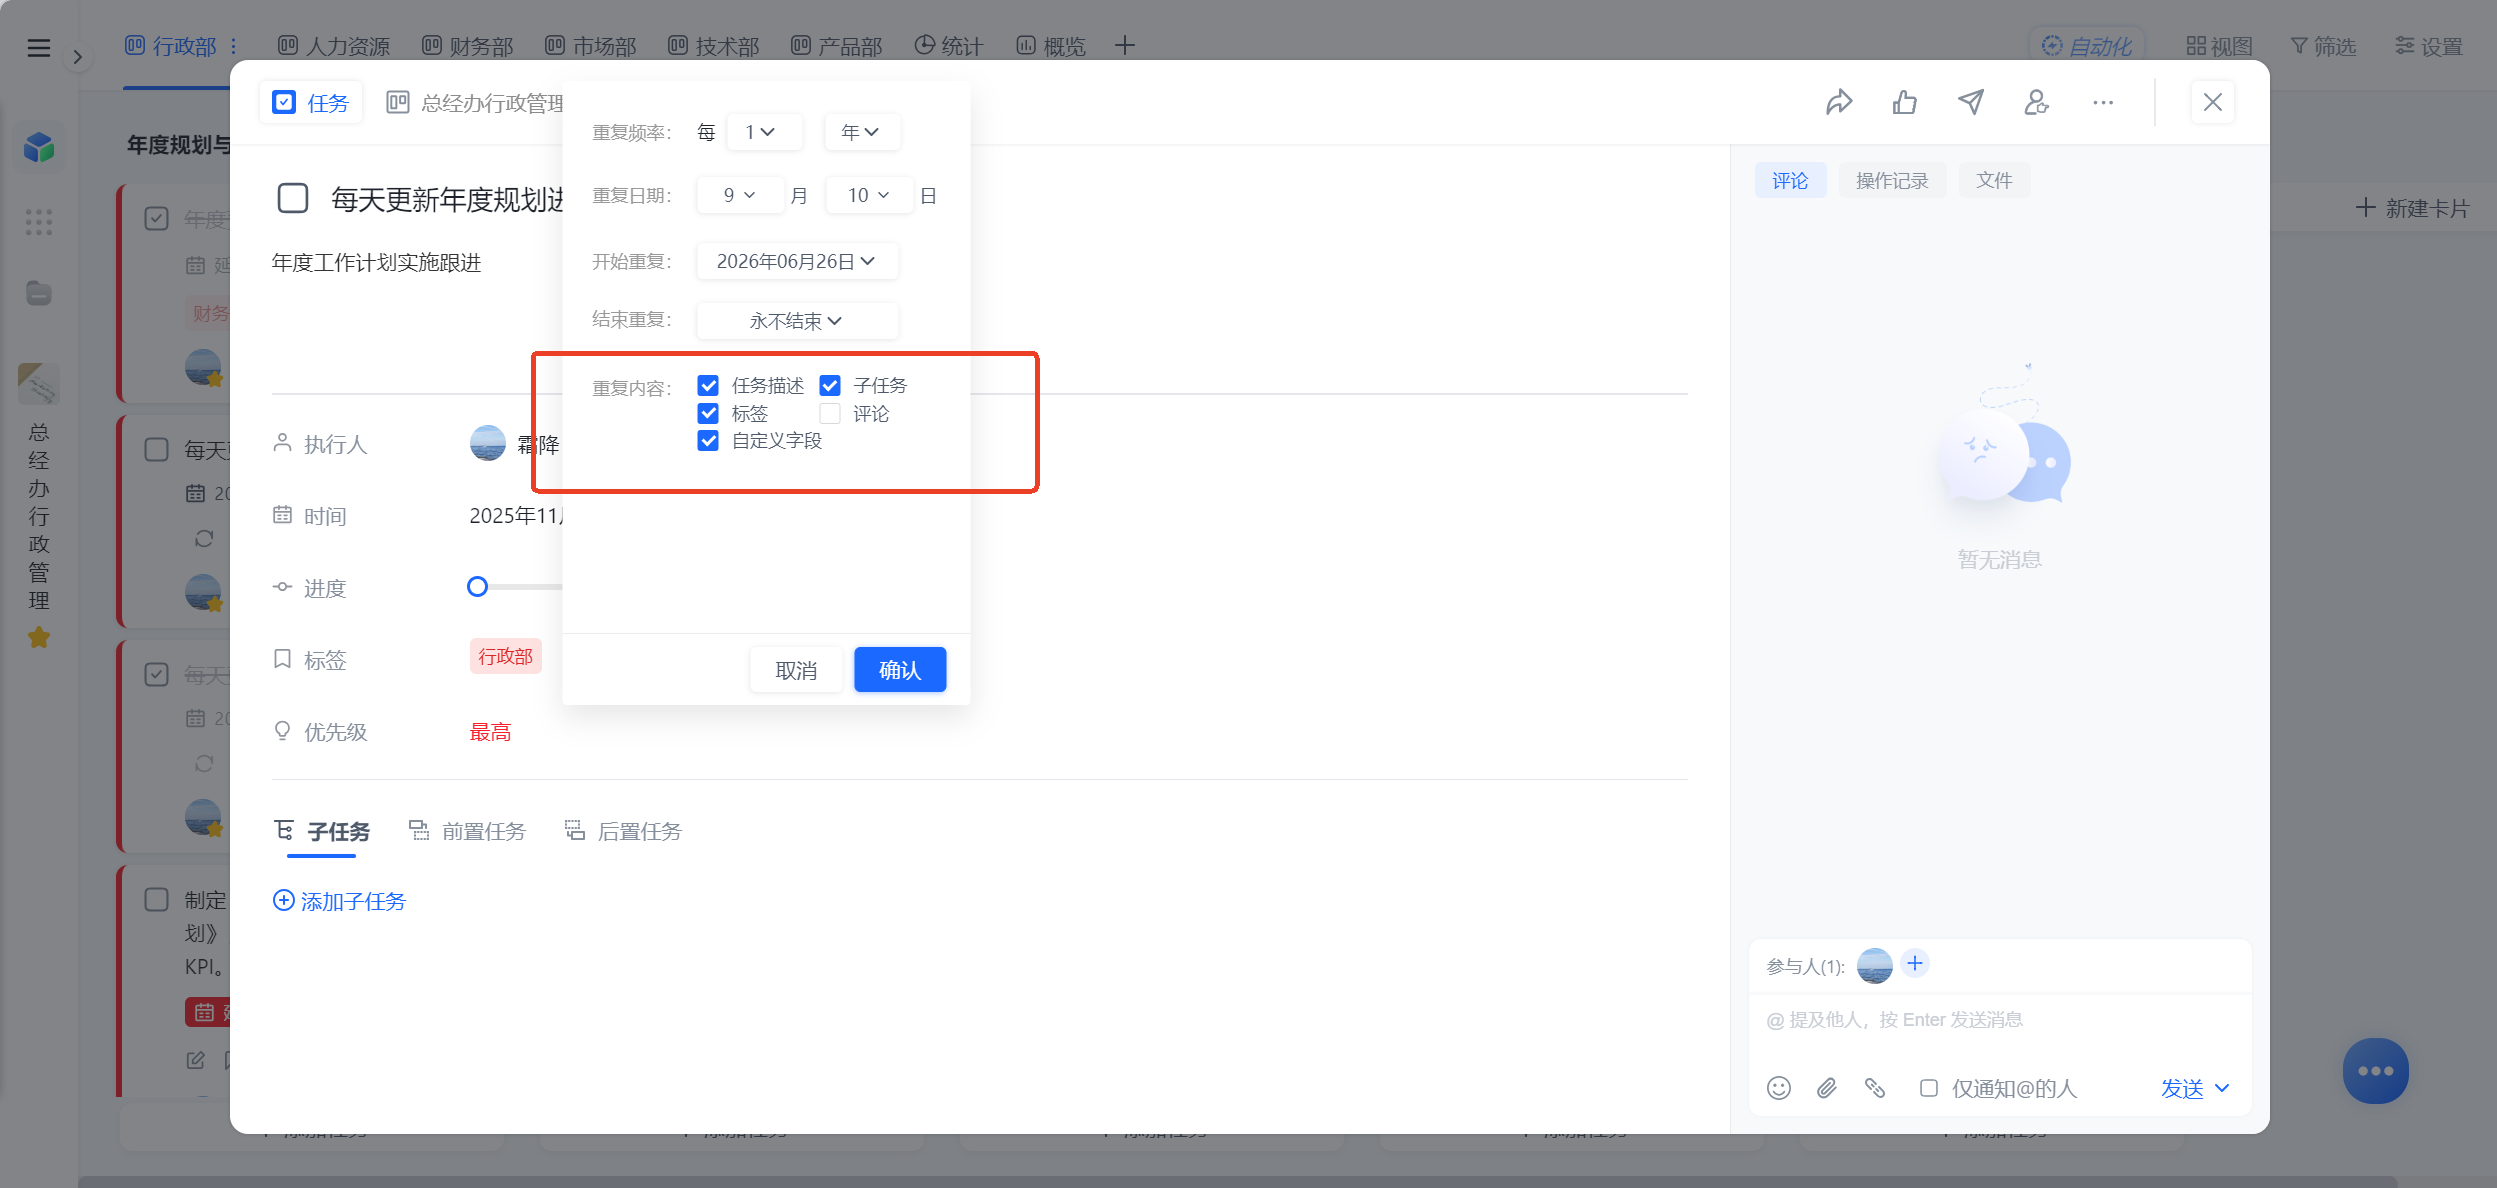The height and width of the screenshot is (1188, 2497).
Task: Open the 任务 type selector
Action: pos(311,102)
